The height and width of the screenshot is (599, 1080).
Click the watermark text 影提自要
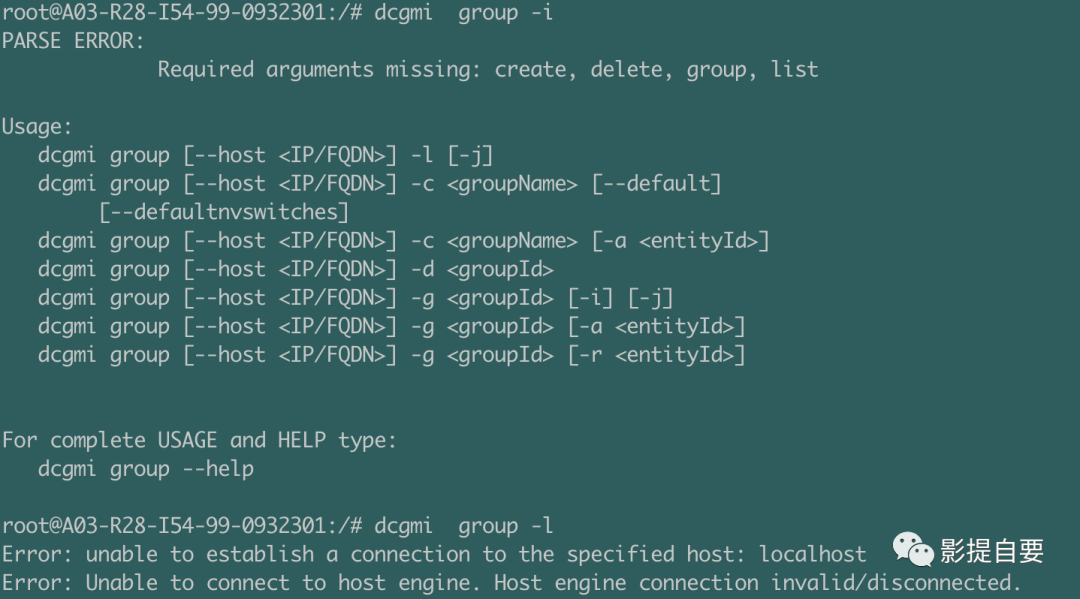pyautogui.click(x=992, y=550)
